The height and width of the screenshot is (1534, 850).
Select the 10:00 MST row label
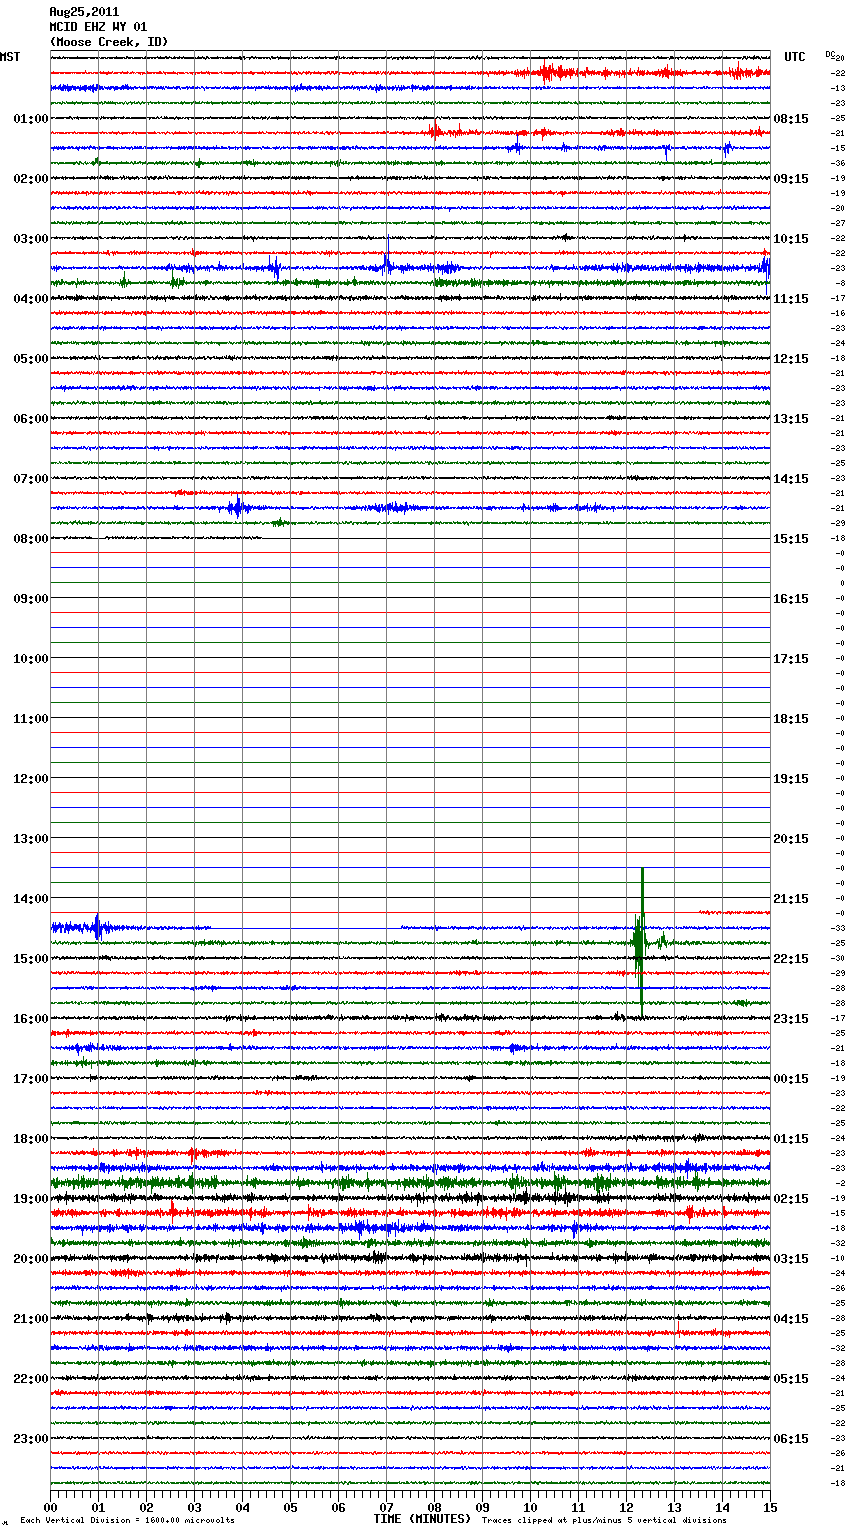31,659
